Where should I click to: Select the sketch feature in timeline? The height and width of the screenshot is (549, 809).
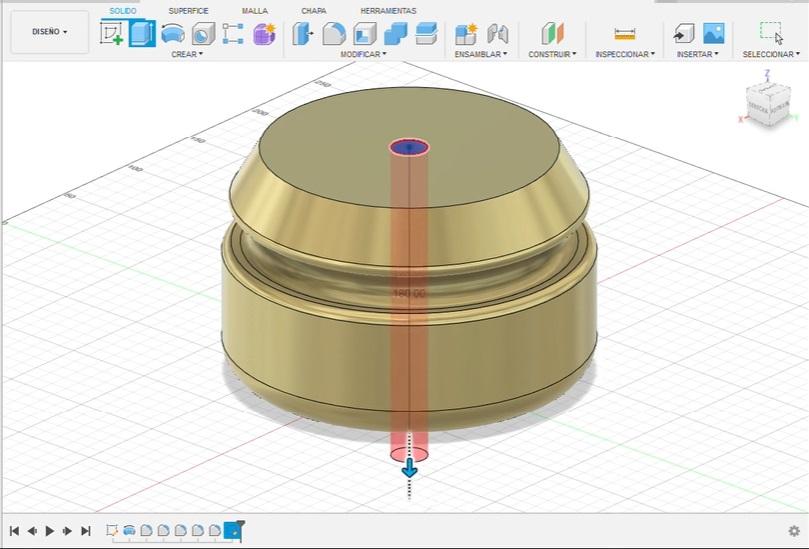pos(112,530)
